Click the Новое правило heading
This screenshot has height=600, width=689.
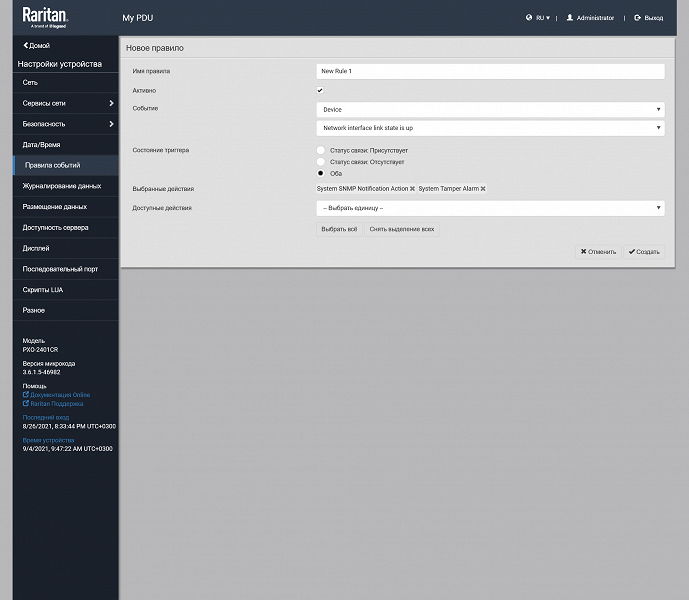(x=155, y=48)
